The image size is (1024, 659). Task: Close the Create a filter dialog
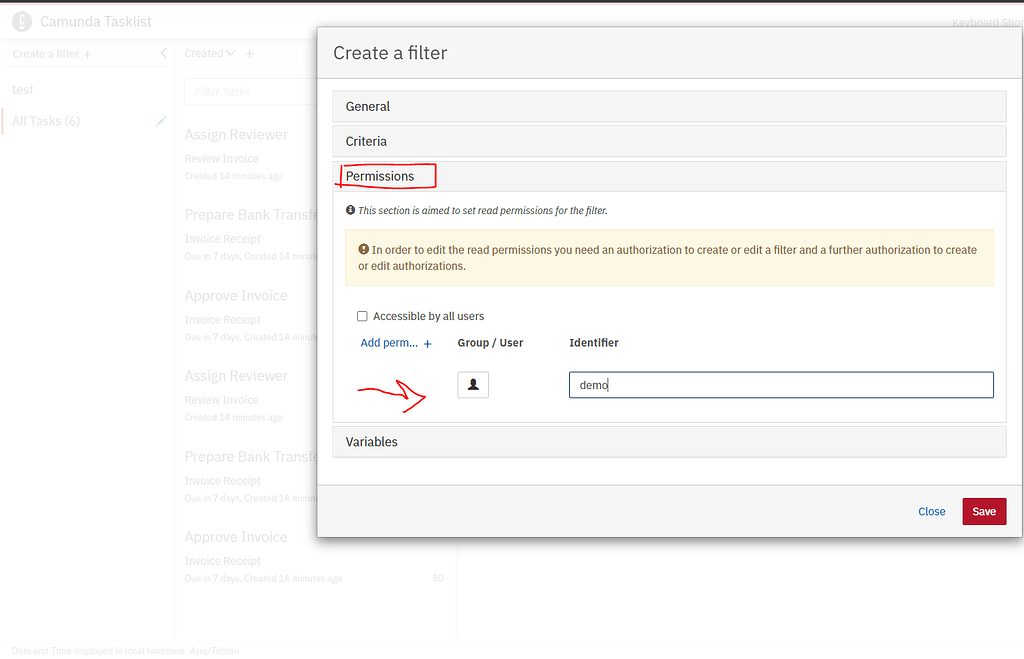point(931,511)
